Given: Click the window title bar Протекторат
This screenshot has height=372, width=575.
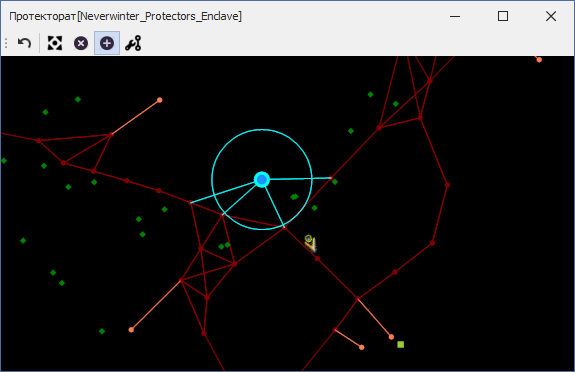Looking at the screenshot, I should (x=125, y=16).
